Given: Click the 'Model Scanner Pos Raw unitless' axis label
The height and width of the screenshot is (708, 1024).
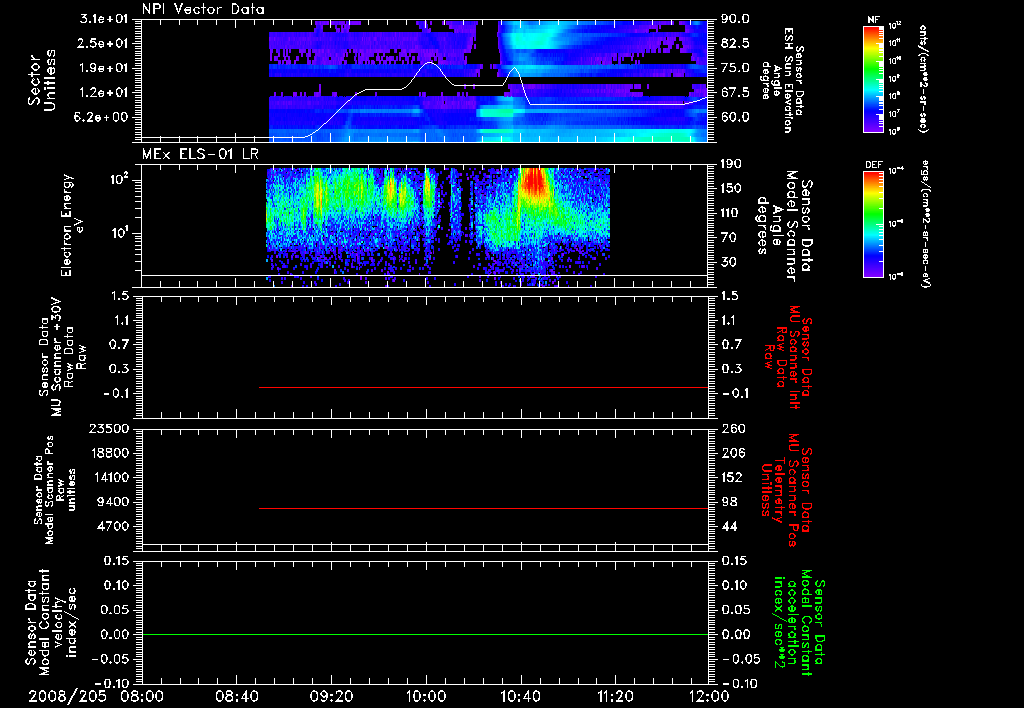Looking at the screenshot, I should 55,490.
